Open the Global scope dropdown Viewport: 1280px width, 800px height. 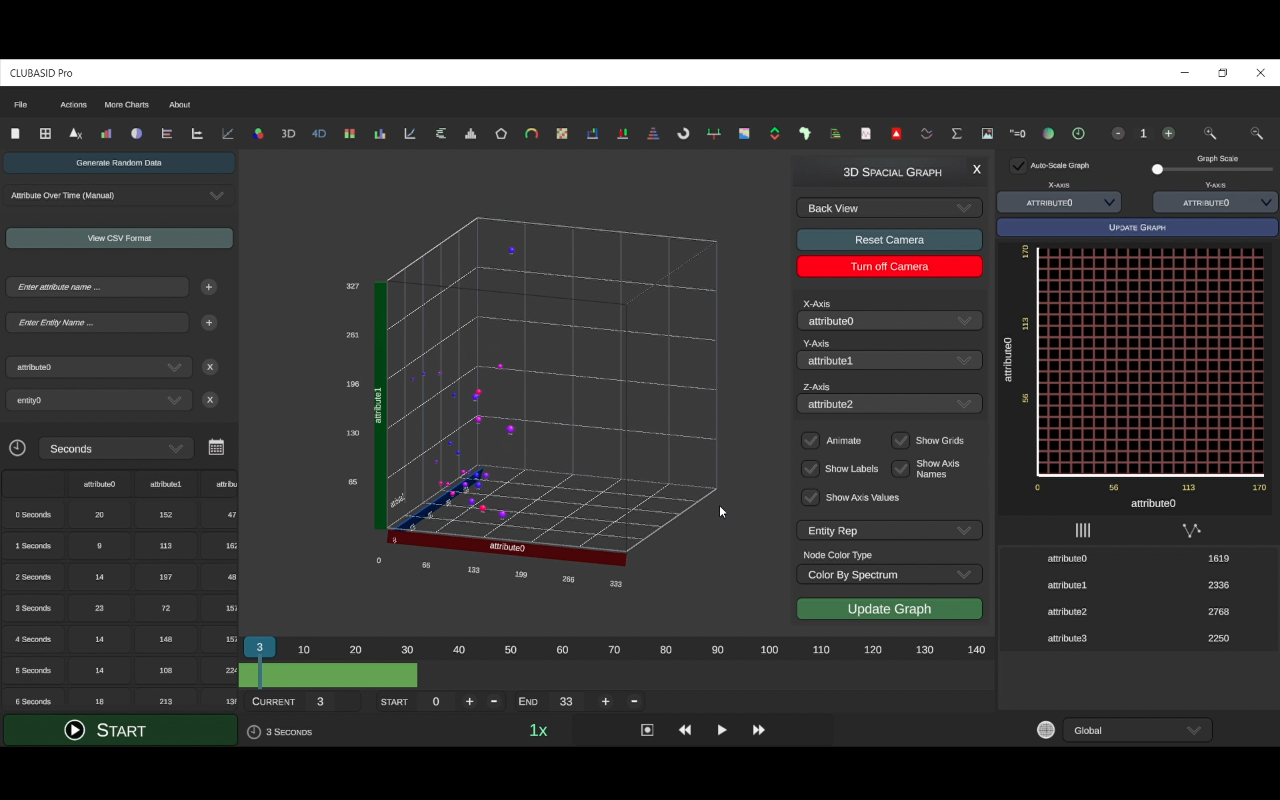click(1137, 730)
